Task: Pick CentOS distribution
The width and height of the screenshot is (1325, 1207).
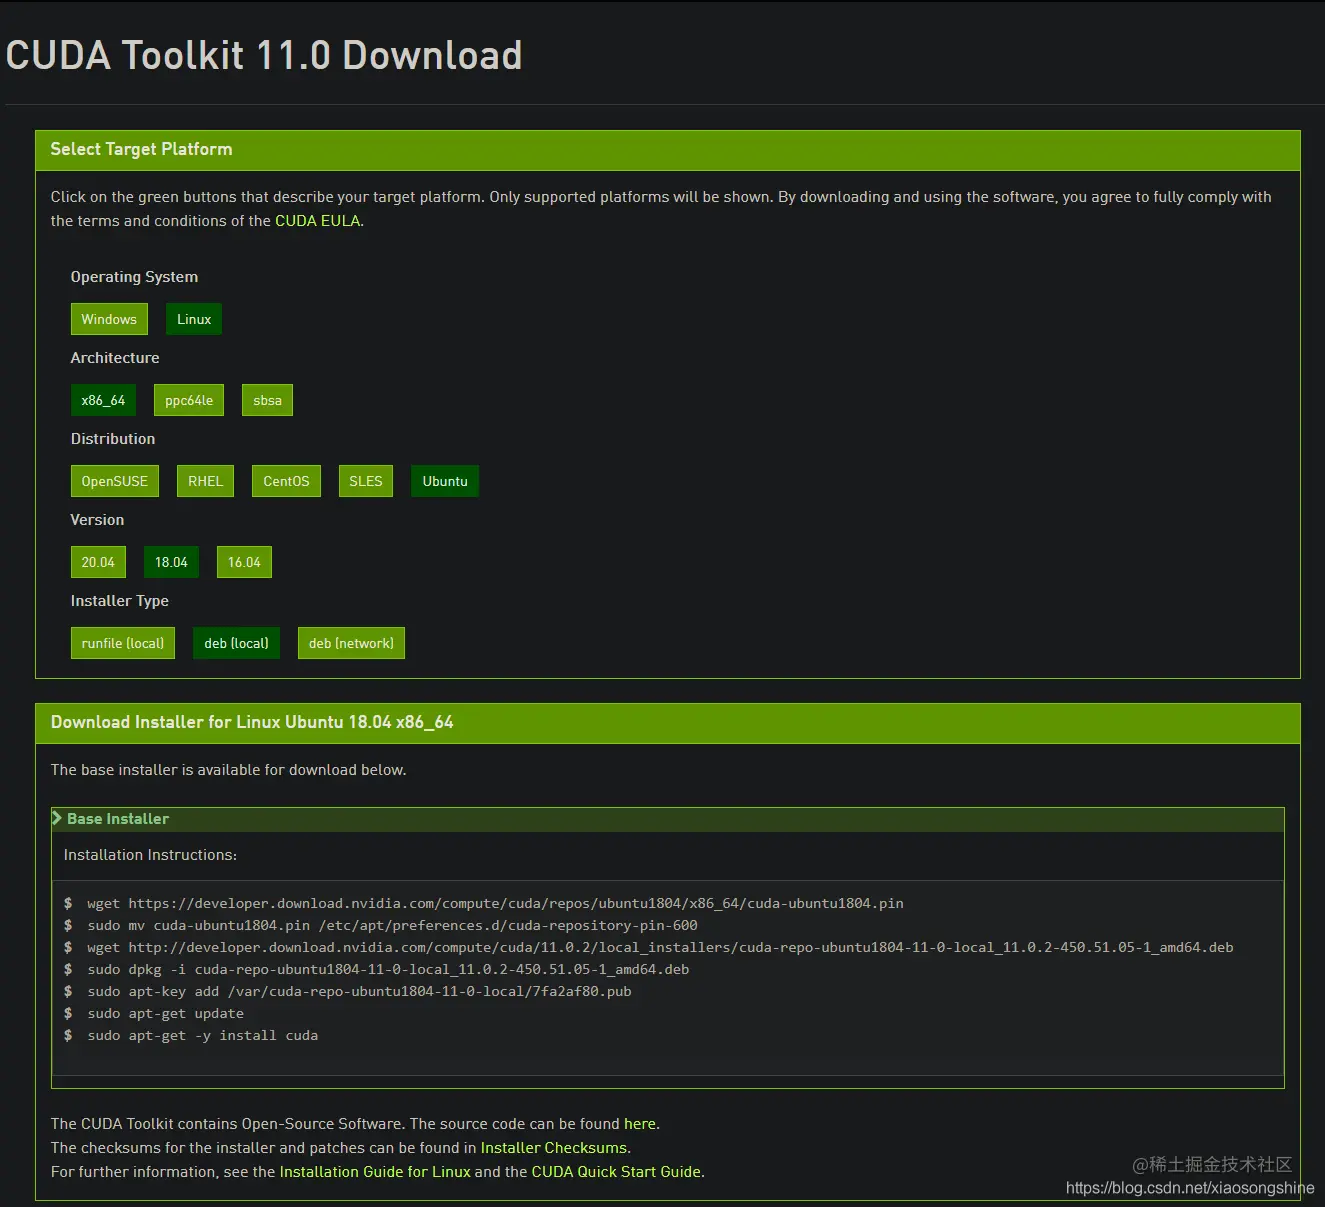Action: pyautogui.click(x=286, y=481)
